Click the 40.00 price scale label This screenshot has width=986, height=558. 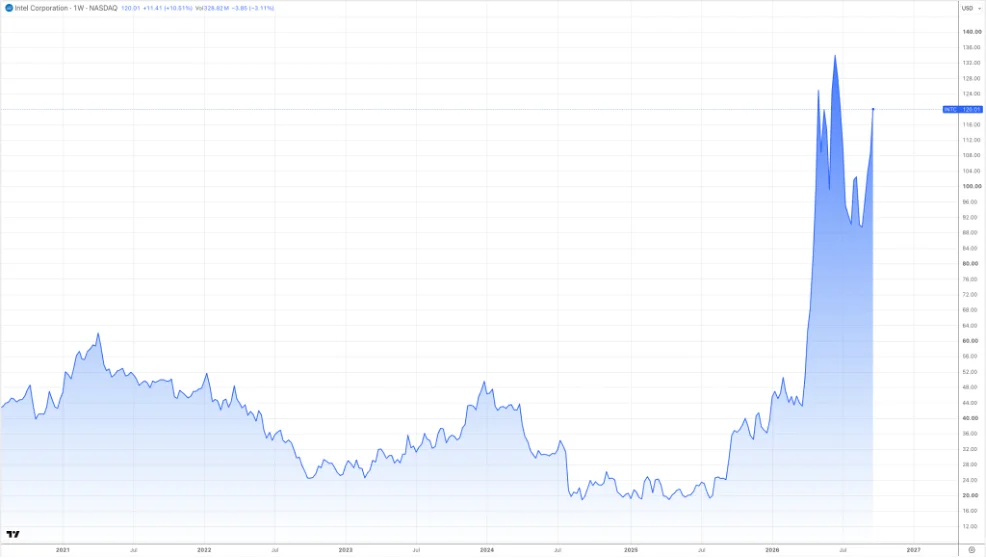971,418
